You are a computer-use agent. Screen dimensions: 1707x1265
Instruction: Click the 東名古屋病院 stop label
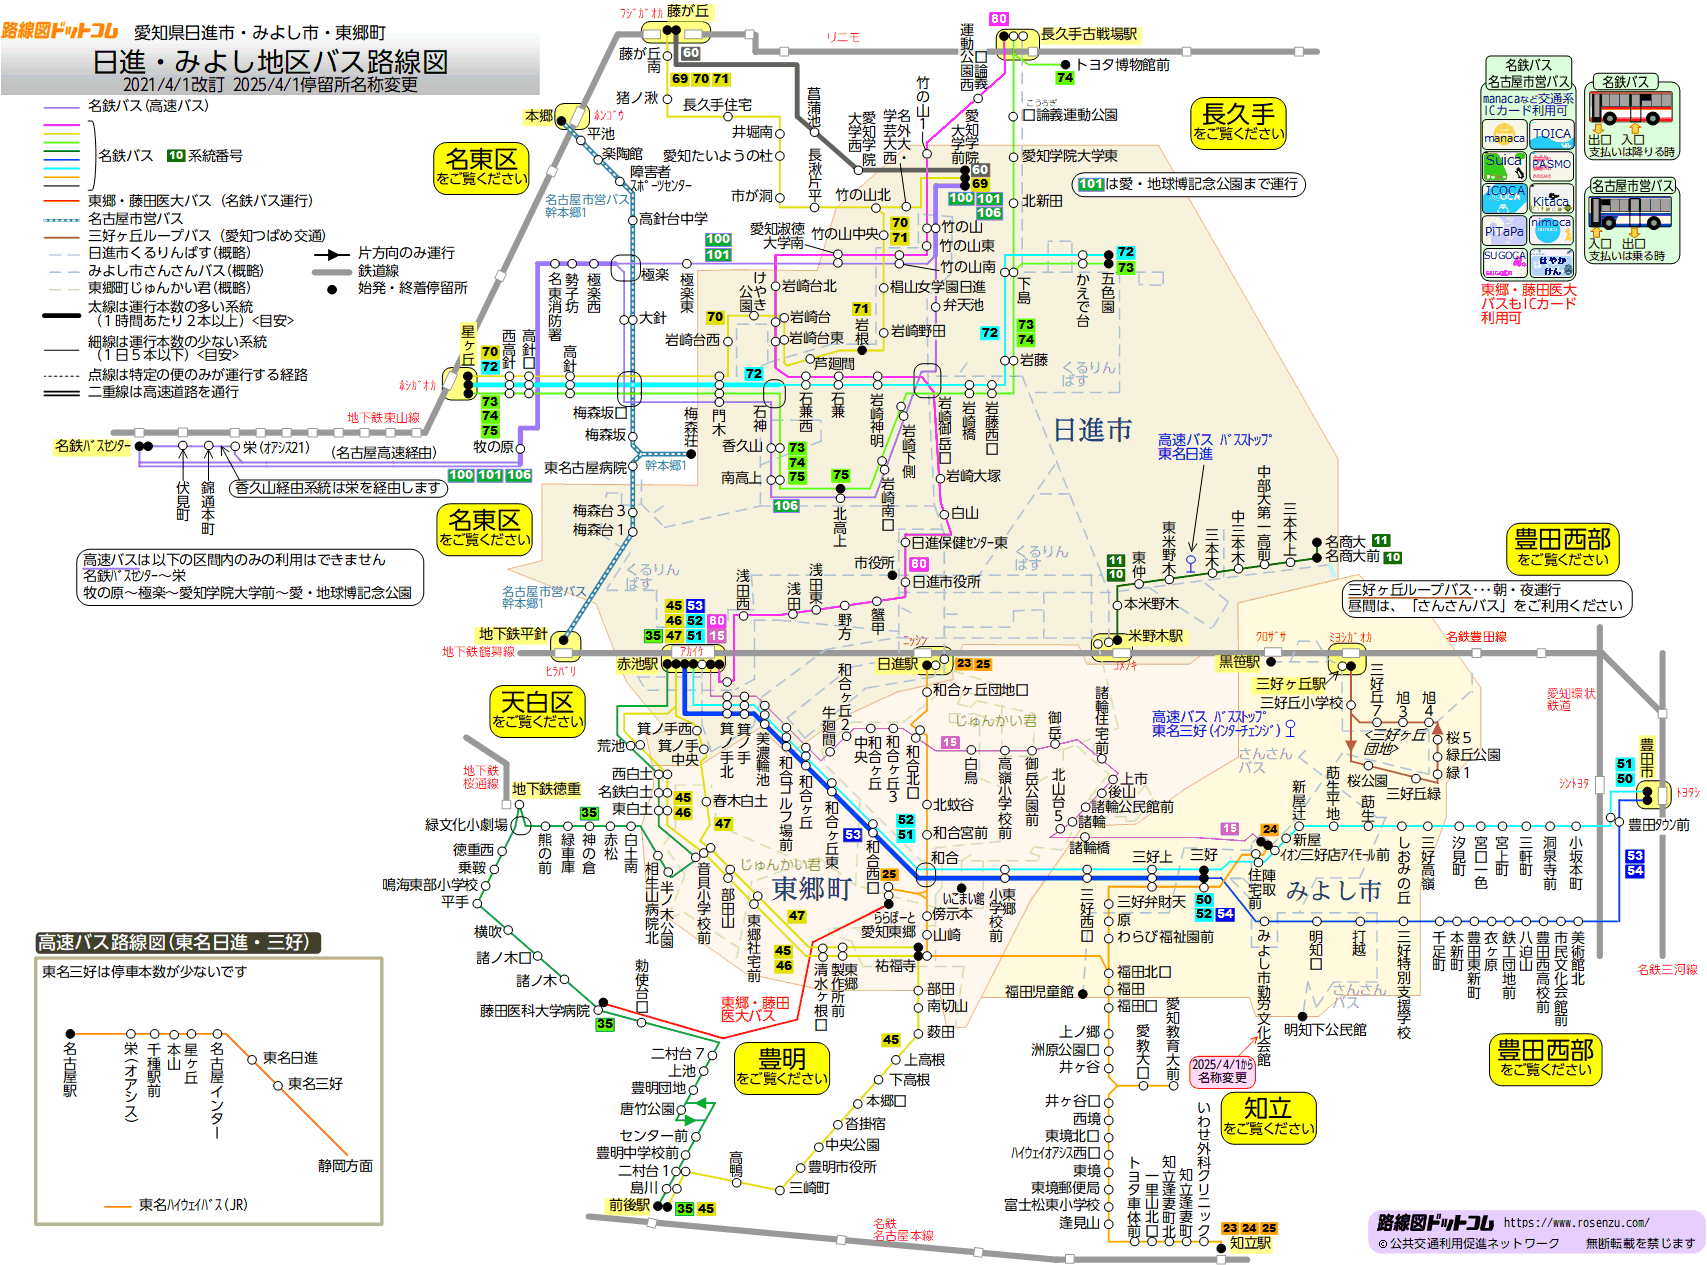pyautogui.click(x=586, y=468)
